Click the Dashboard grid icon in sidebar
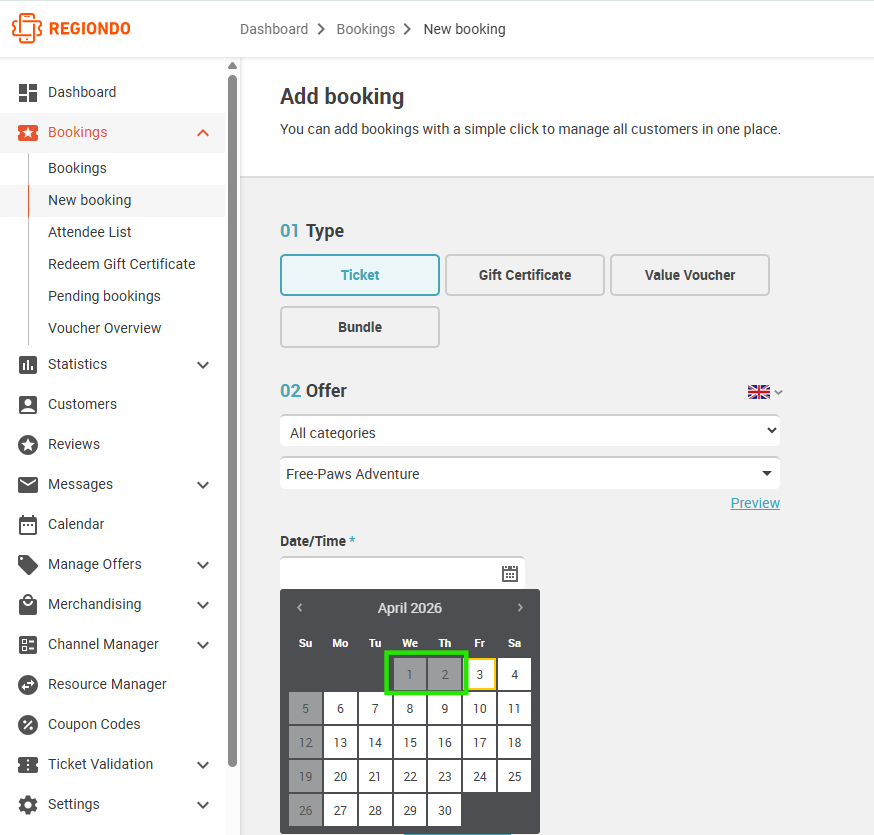 click(x=28, y=93)
